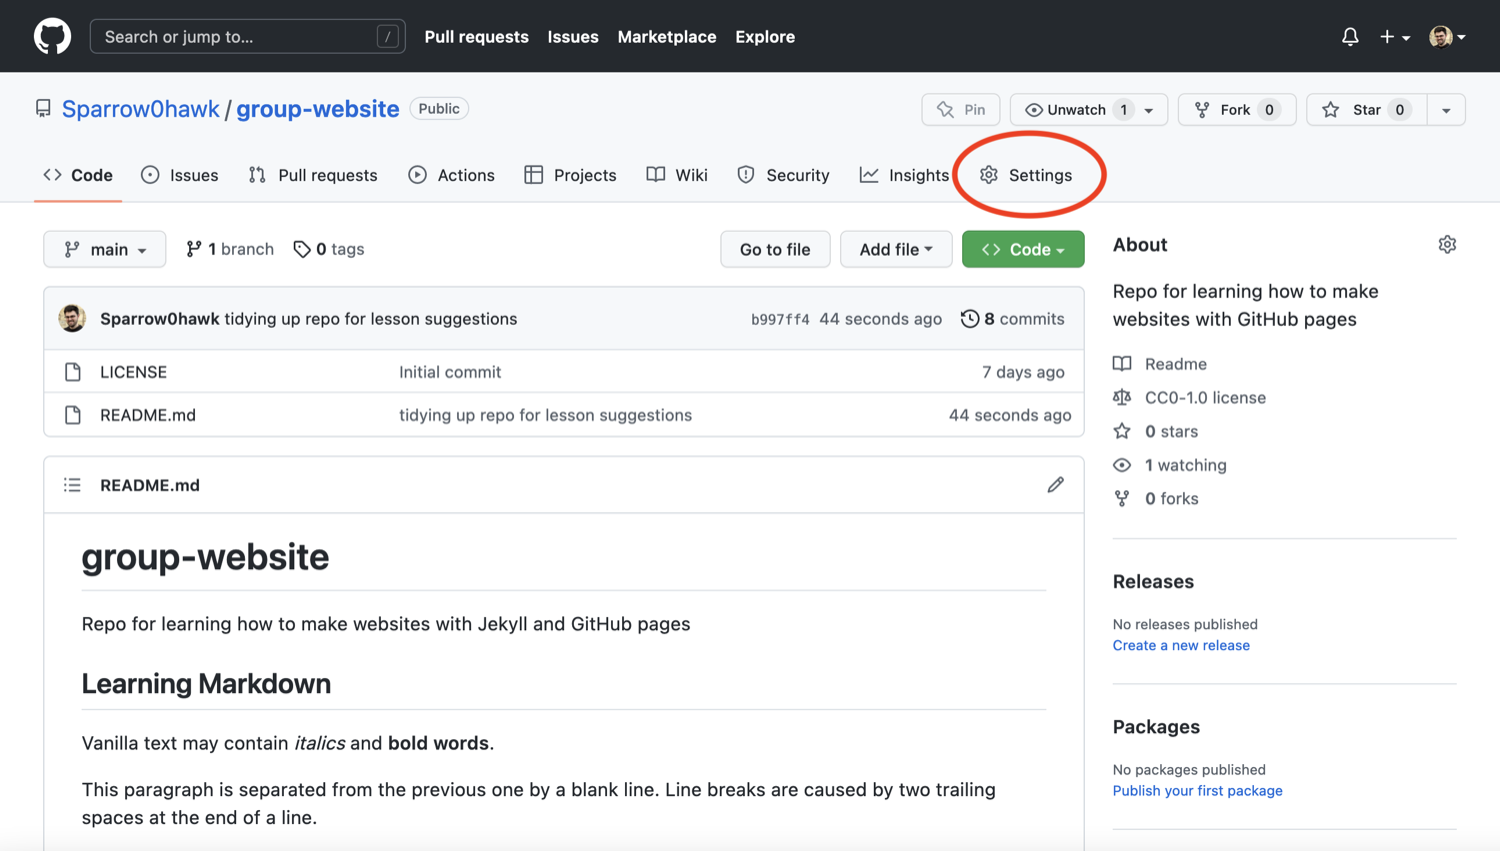The image size is (1500, 851).
Task: Open the notifications bell
Action: (1350, 37)
